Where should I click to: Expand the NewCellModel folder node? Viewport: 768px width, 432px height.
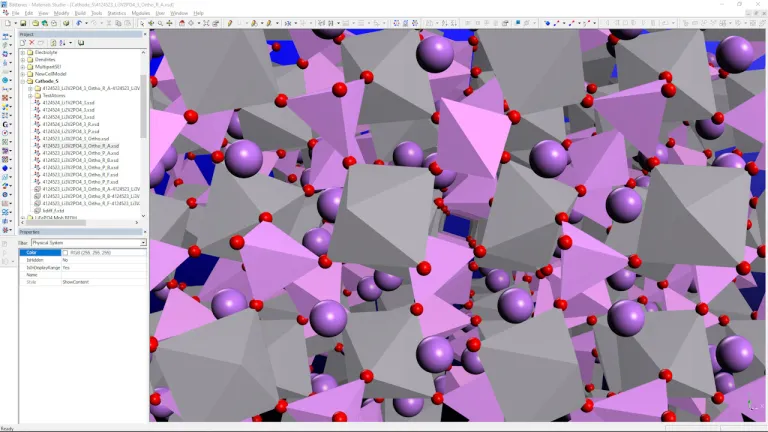23,74
